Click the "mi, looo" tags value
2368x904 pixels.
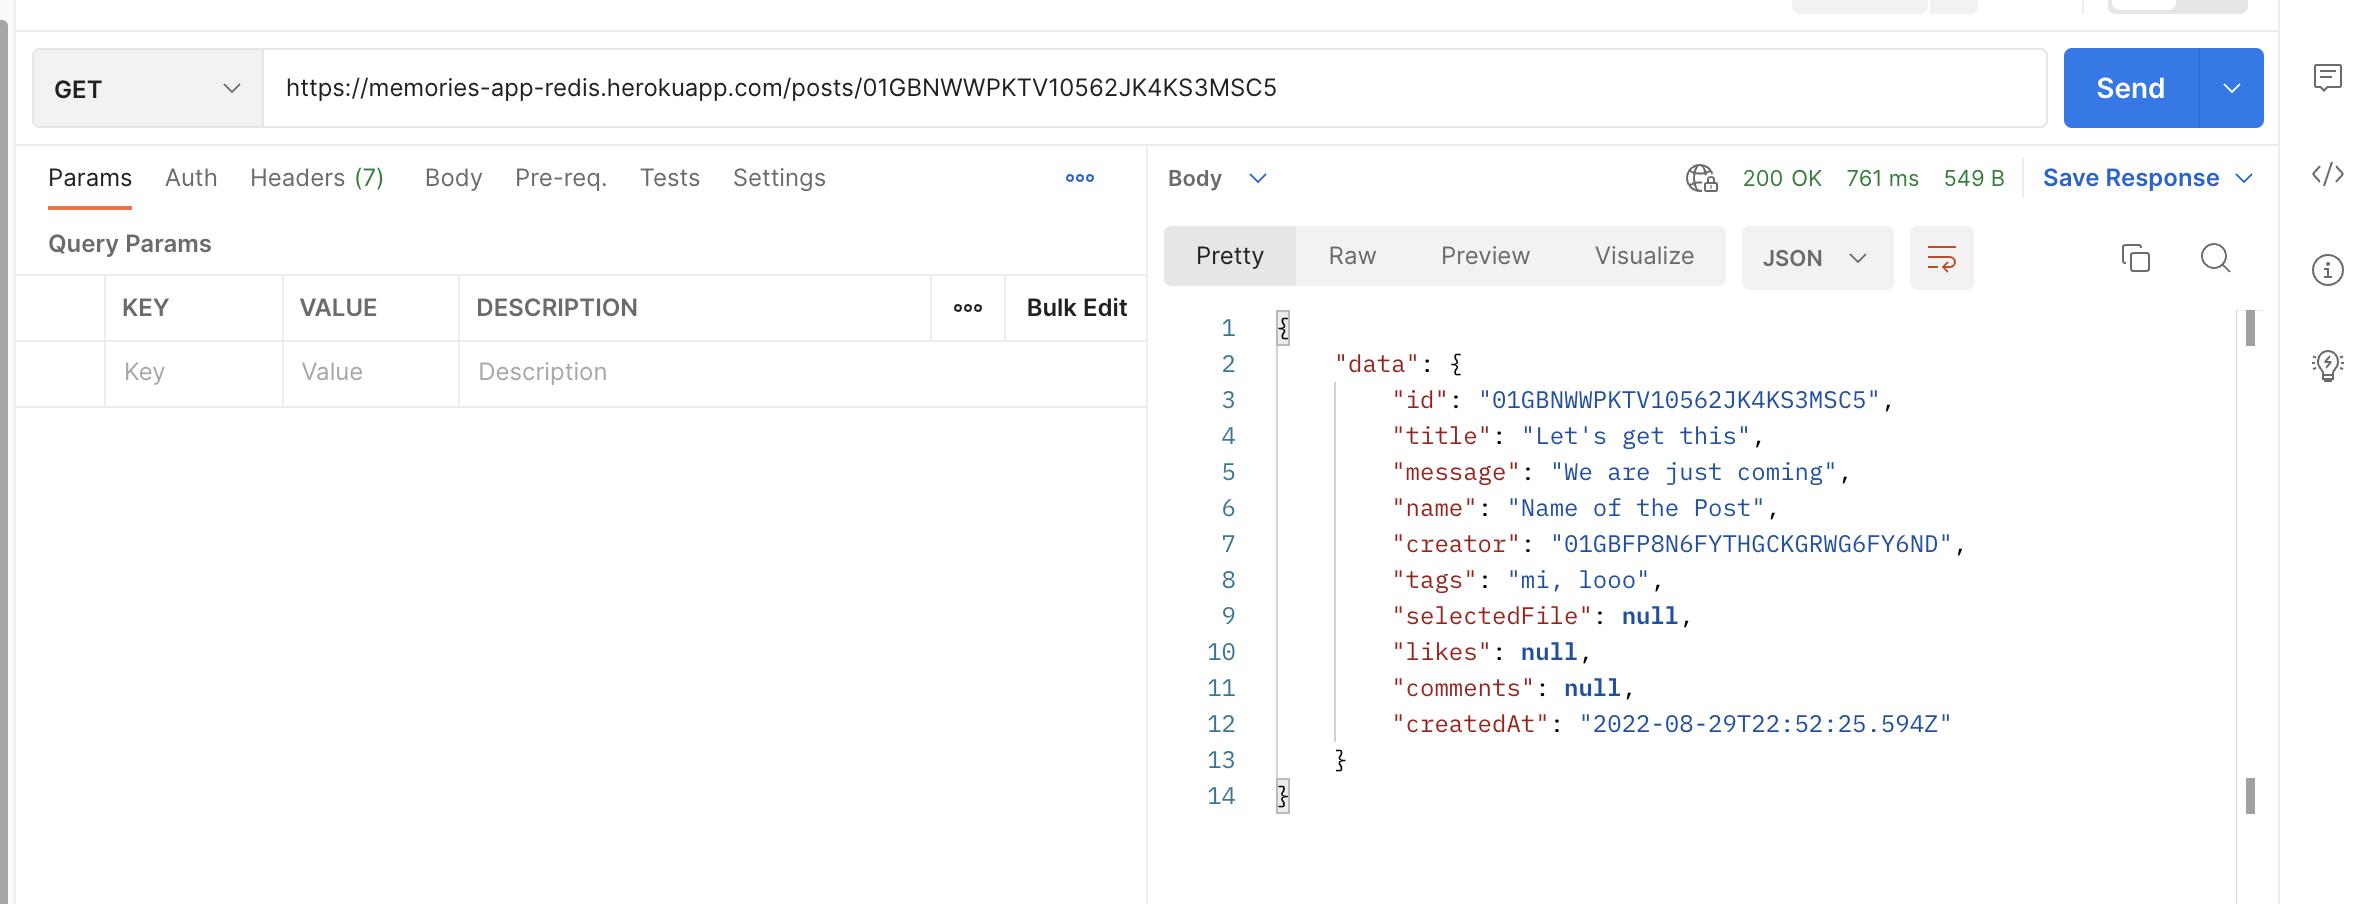click(x=1578, y=580)
